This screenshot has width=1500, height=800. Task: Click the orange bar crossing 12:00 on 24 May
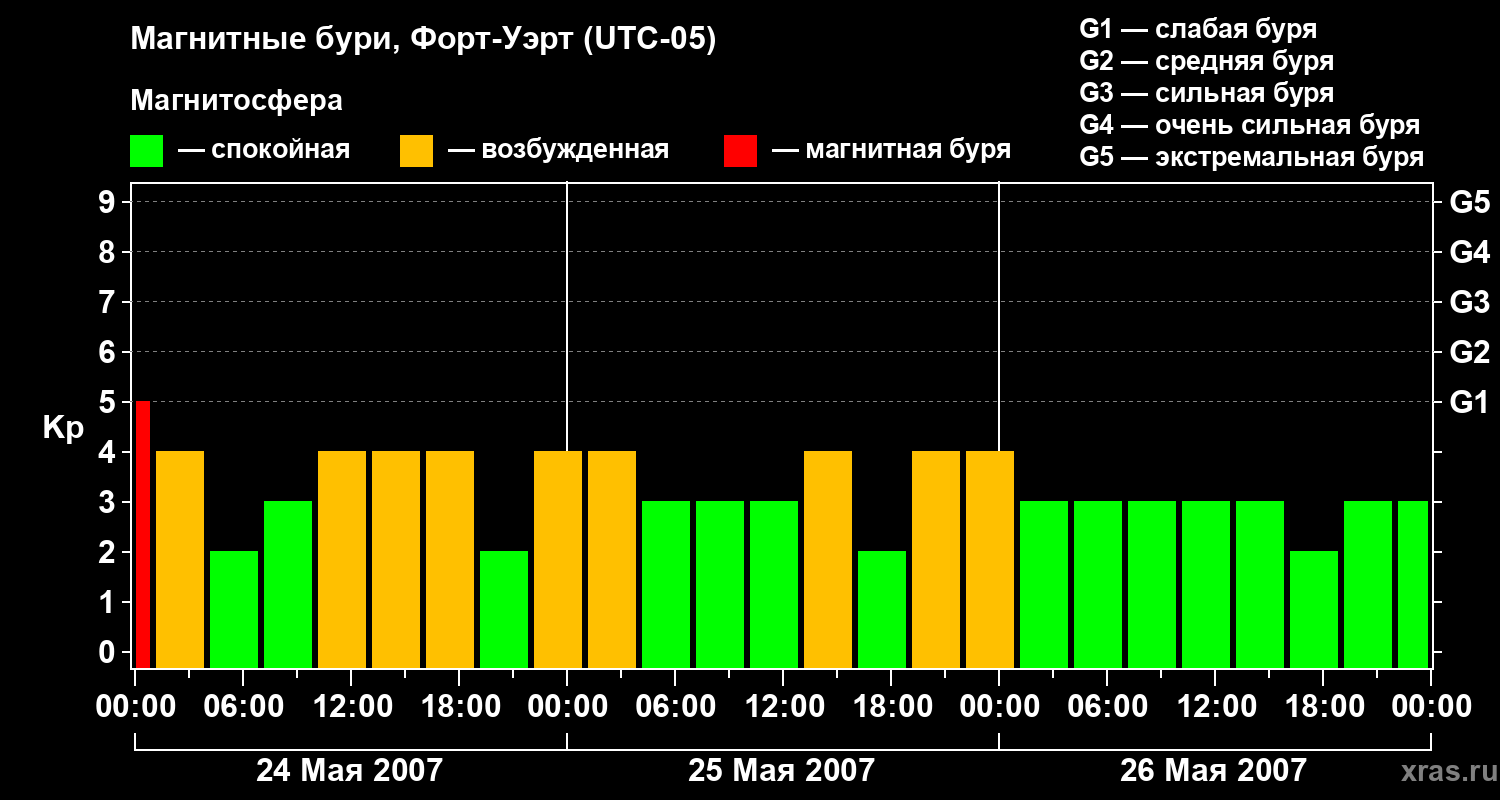pos(342,559)
